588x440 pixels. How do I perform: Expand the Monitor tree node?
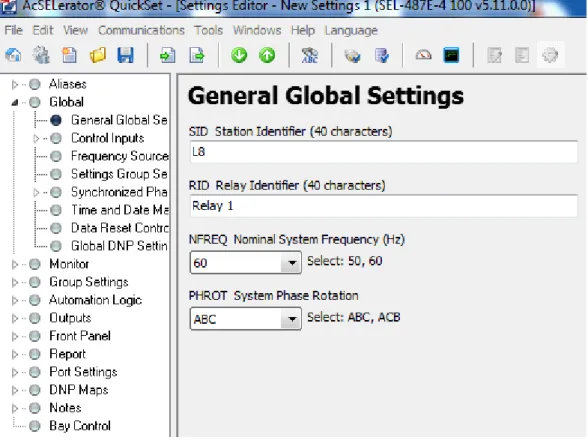15,265
